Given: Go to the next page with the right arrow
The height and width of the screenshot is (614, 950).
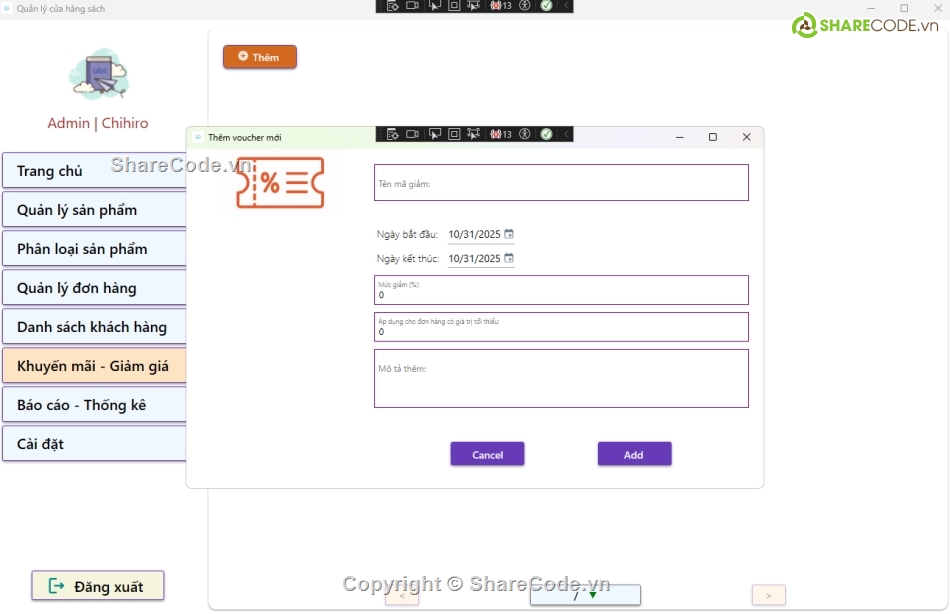Looking at the screenshot, I should [x=768, y=595].
